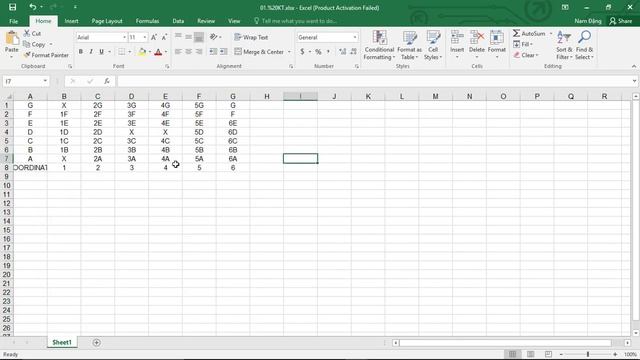Screen dimensions: 640x360
Task: Open the Insert Function fx dialog
Action: tap(107, 81)
